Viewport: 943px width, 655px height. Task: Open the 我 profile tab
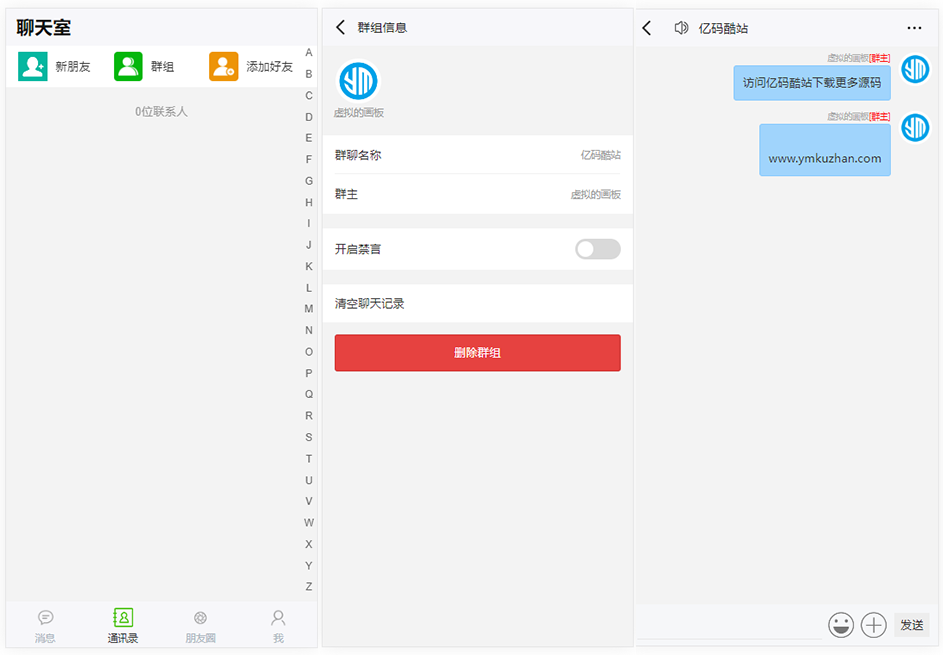point(278,626)
